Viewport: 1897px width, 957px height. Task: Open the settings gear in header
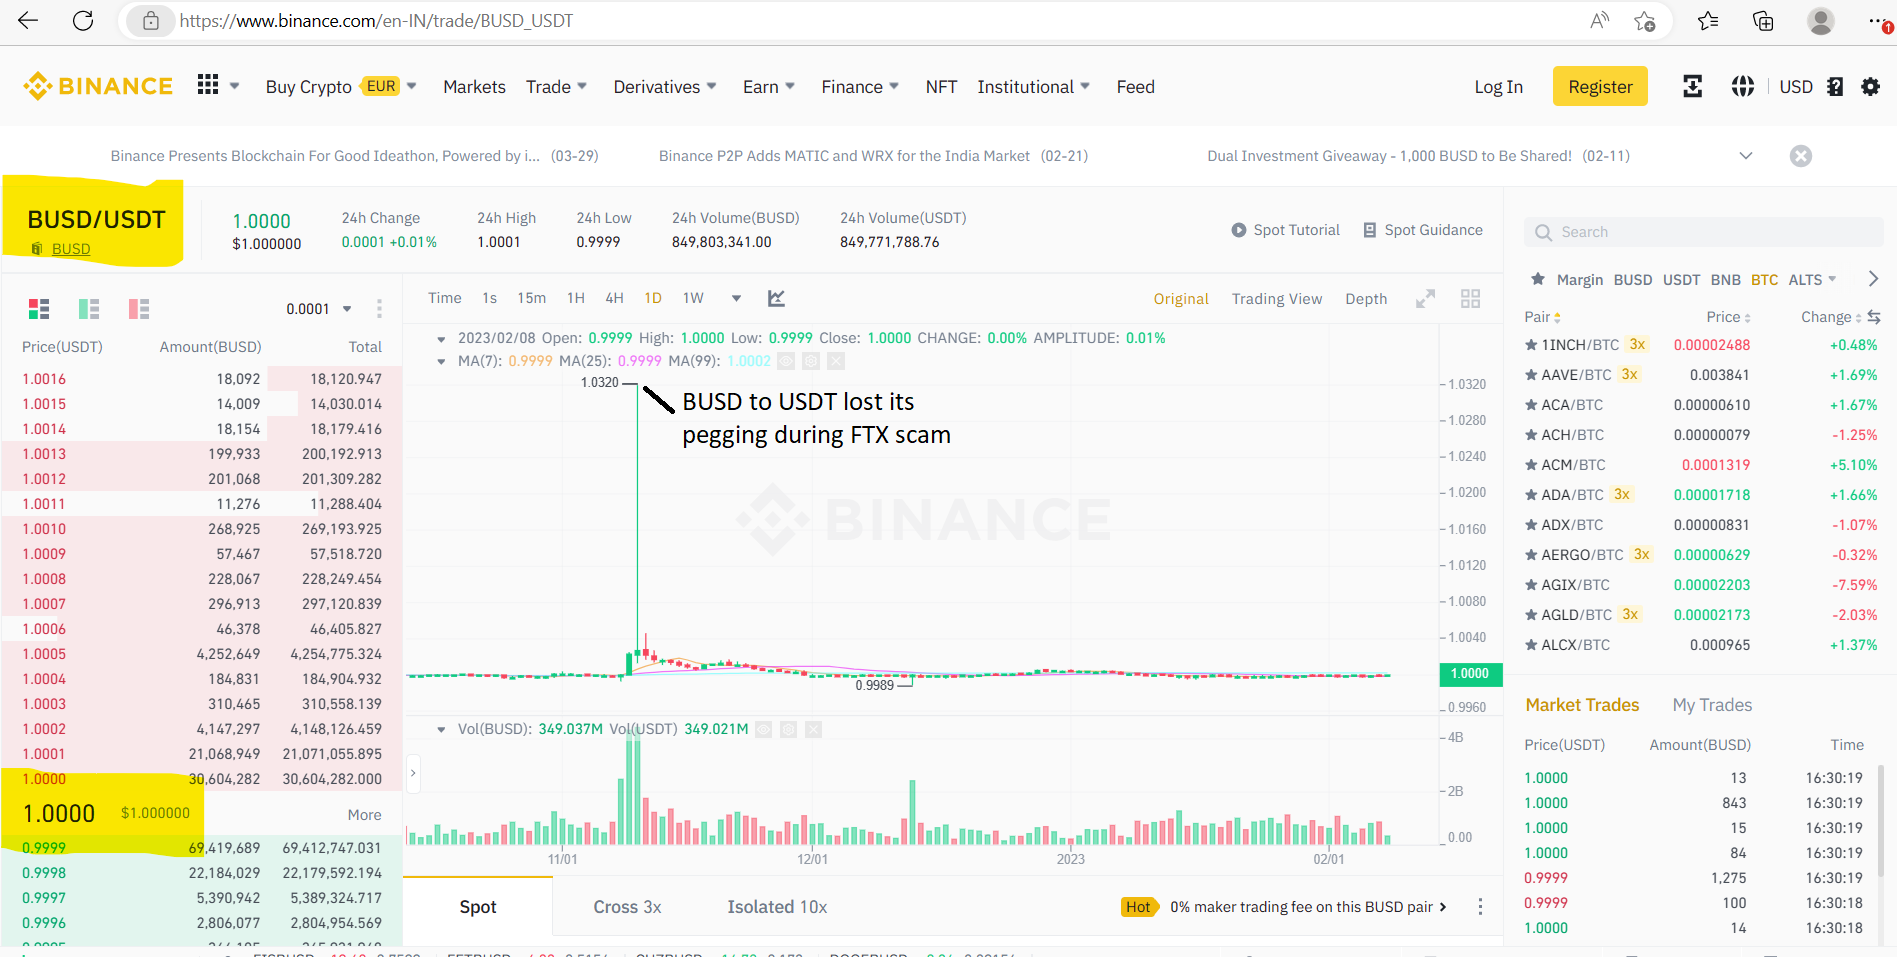coord(1870,87)
